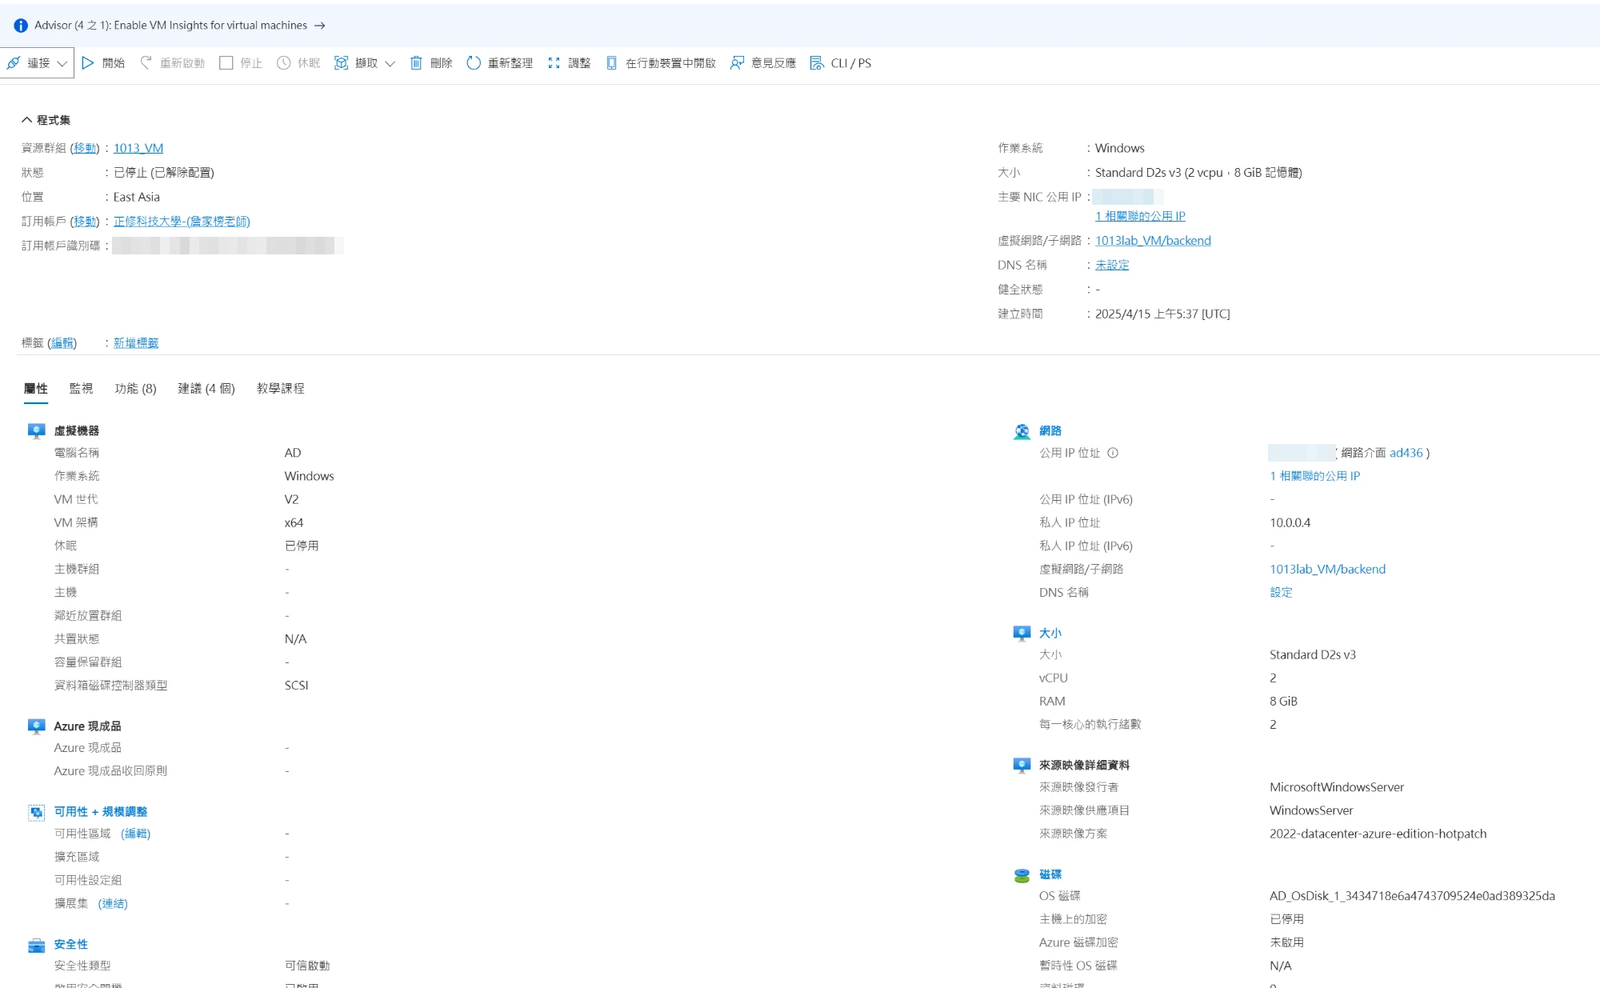Image resolution: width=1600 pixels, height=988 pixels.
Task: Click the Connect (連接) plug icon
Action: coord(14,63)
